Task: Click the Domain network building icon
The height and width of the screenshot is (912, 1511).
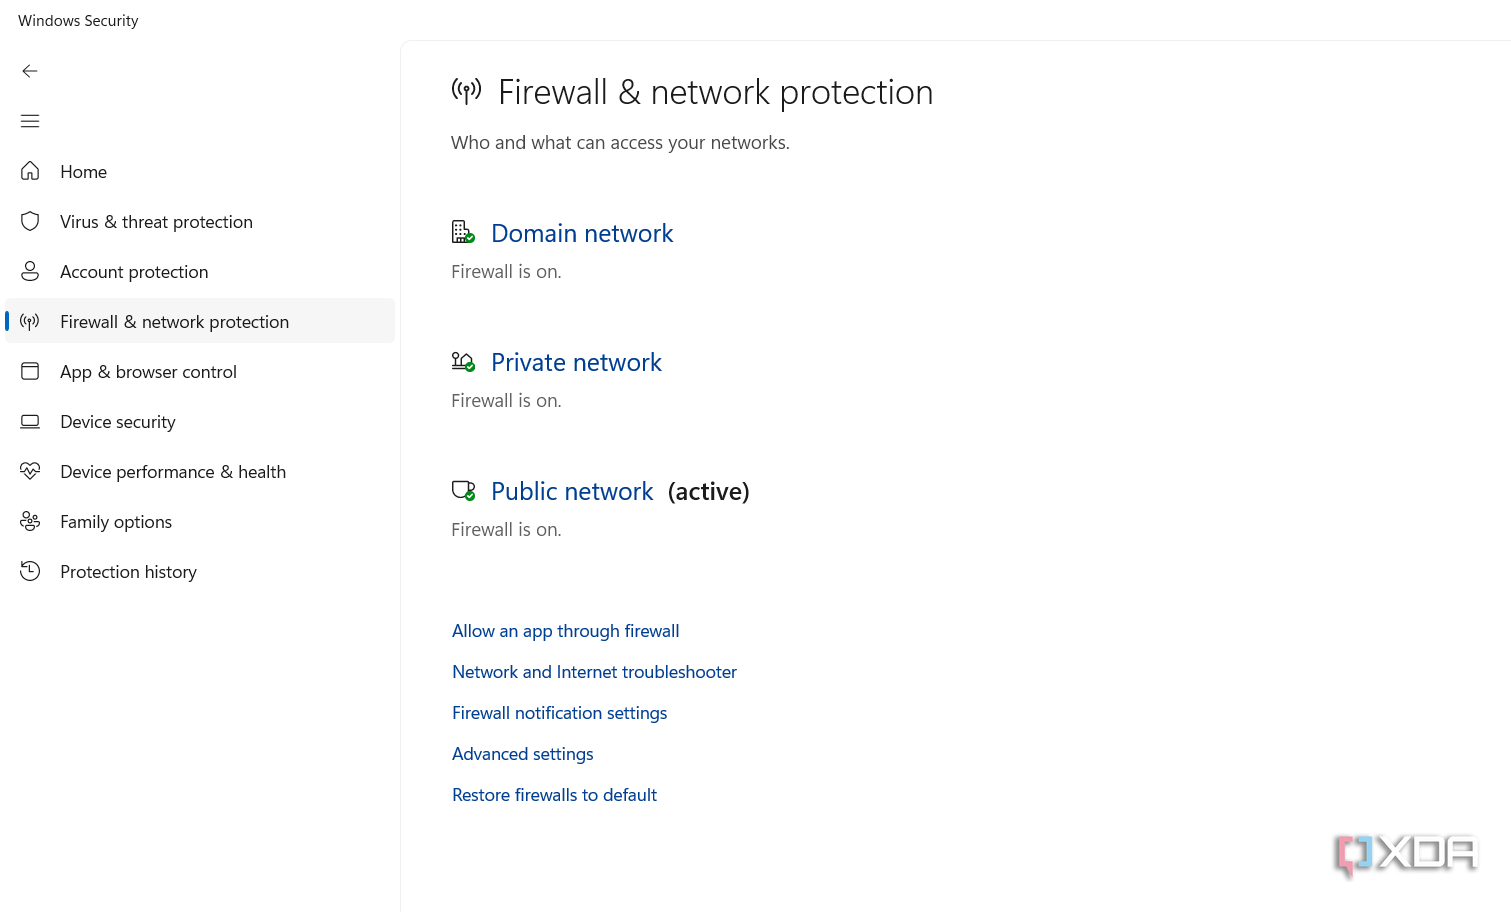Action: tap(463, 231)
